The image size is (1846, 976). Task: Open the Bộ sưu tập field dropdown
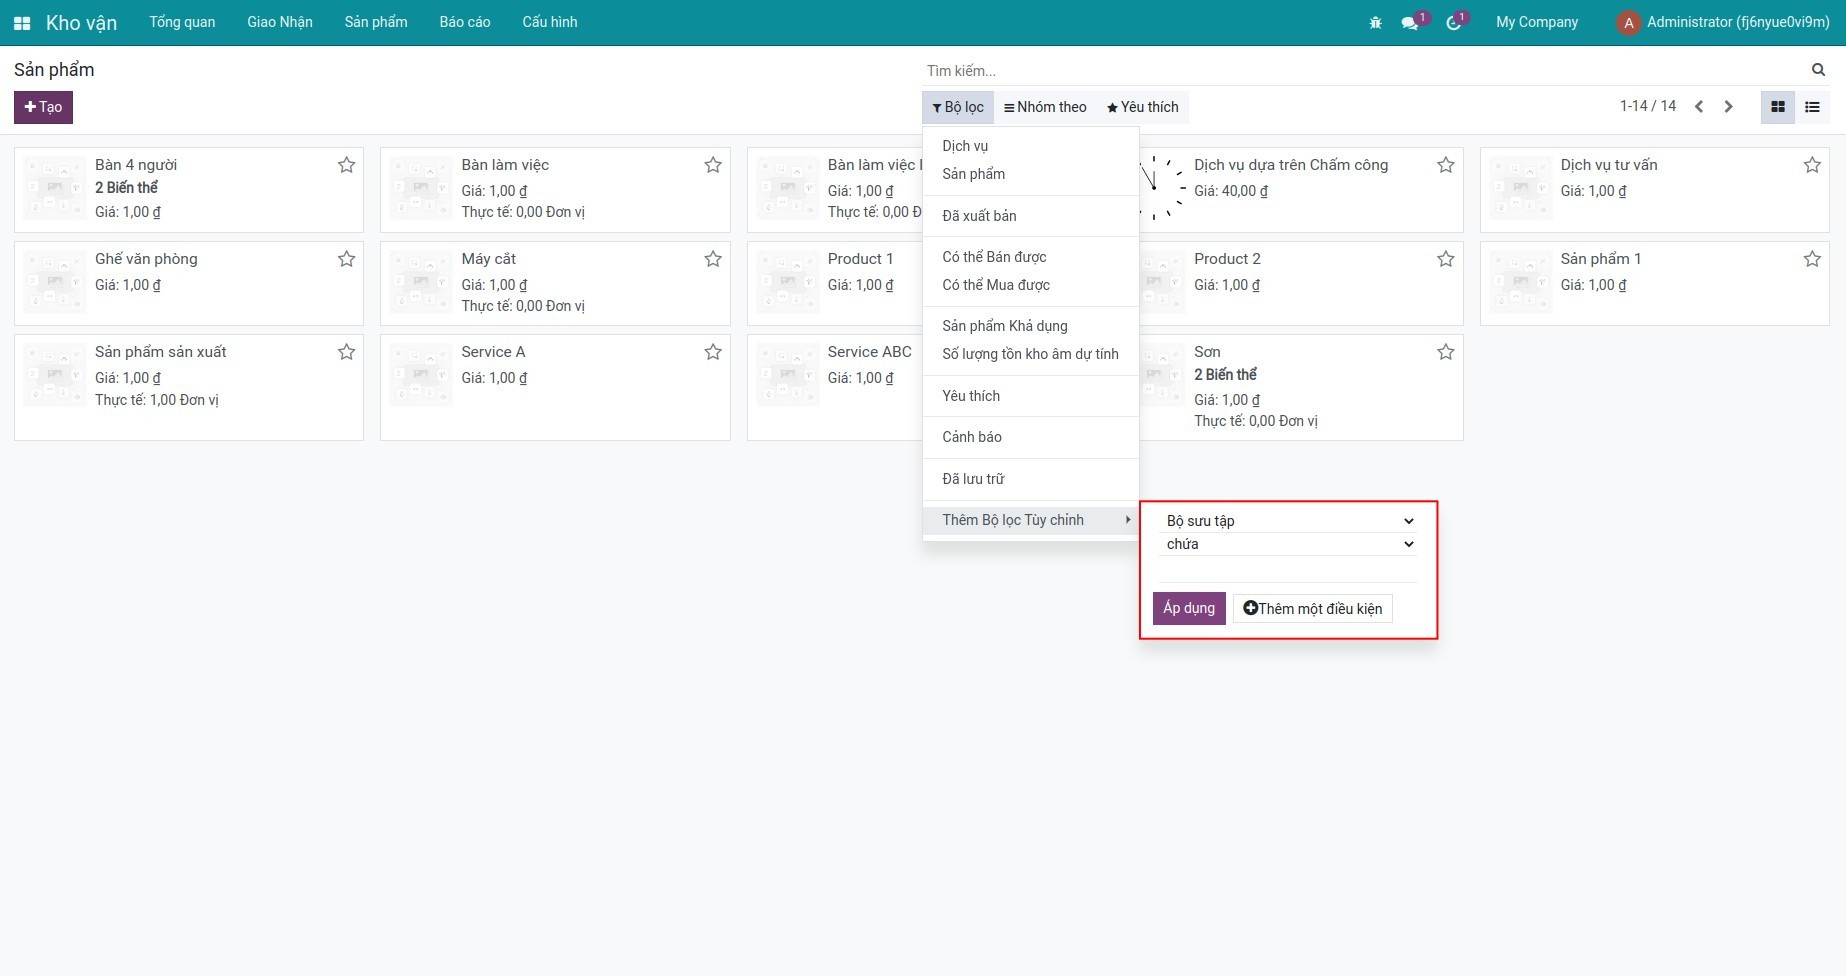pyautogui.click(x=1288, y=521)
